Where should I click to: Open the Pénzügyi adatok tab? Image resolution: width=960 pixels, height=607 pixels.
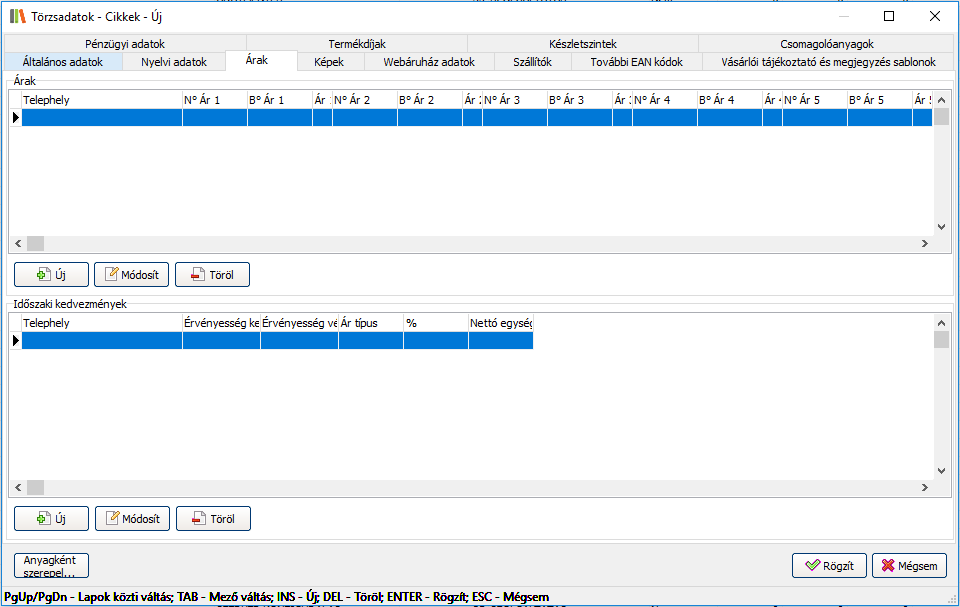click(x=125, y=44)
